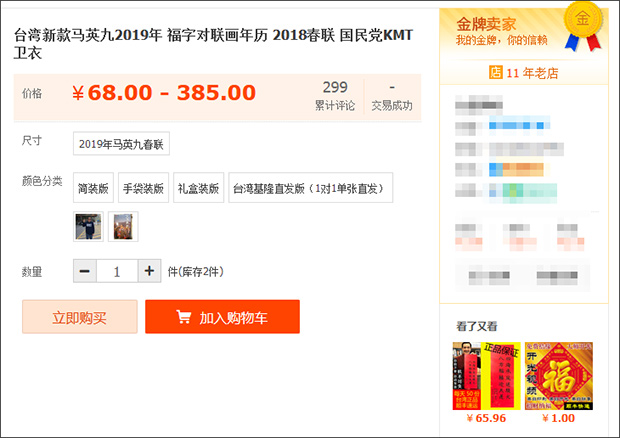Click the 金牌卖家 heading
Image resolution: width=620 pixels, height=438 pixels.
tap(486, 24)
